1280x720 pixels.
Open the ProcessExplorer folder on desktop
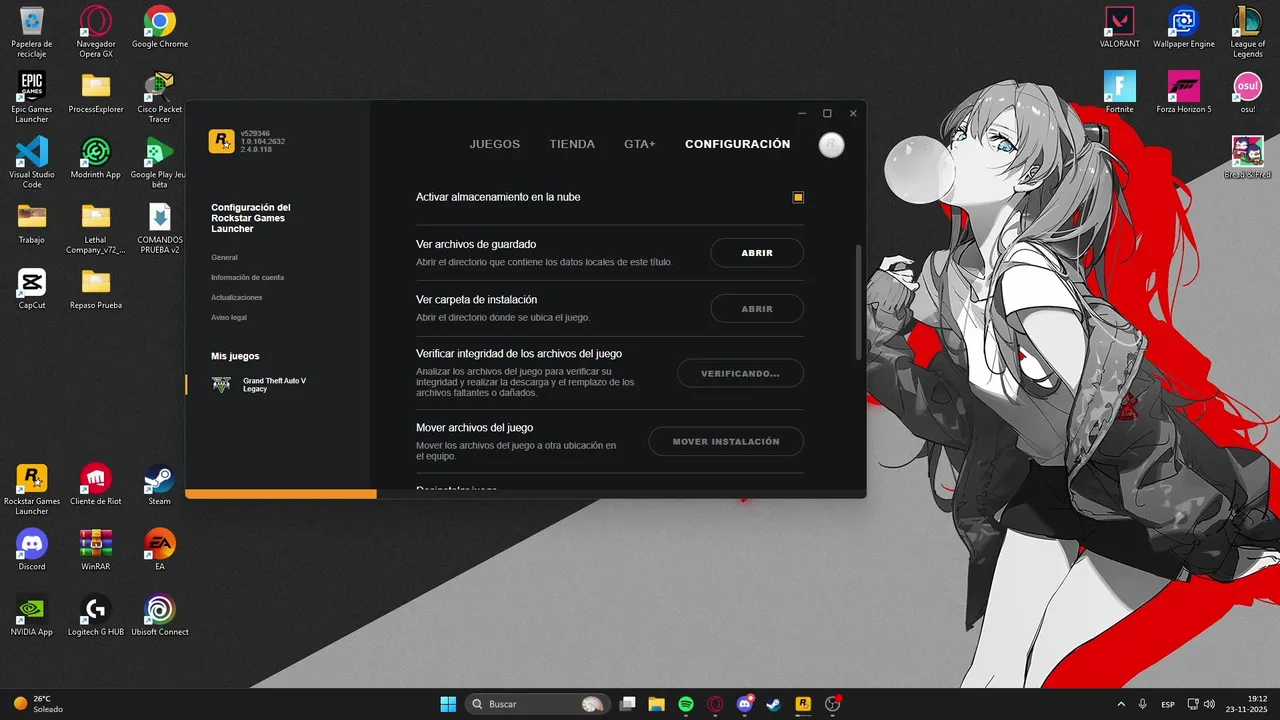(x=96, y=92)
